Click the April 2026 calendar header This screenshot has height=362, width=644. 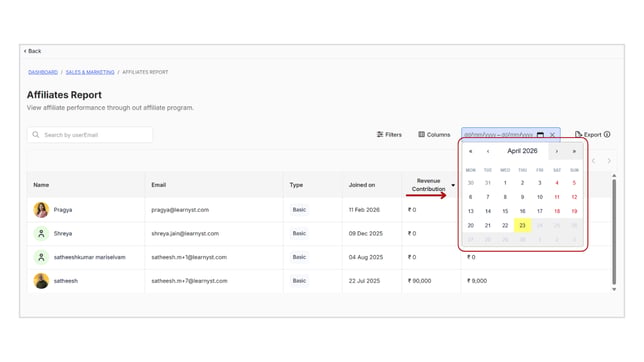(522, 151)
